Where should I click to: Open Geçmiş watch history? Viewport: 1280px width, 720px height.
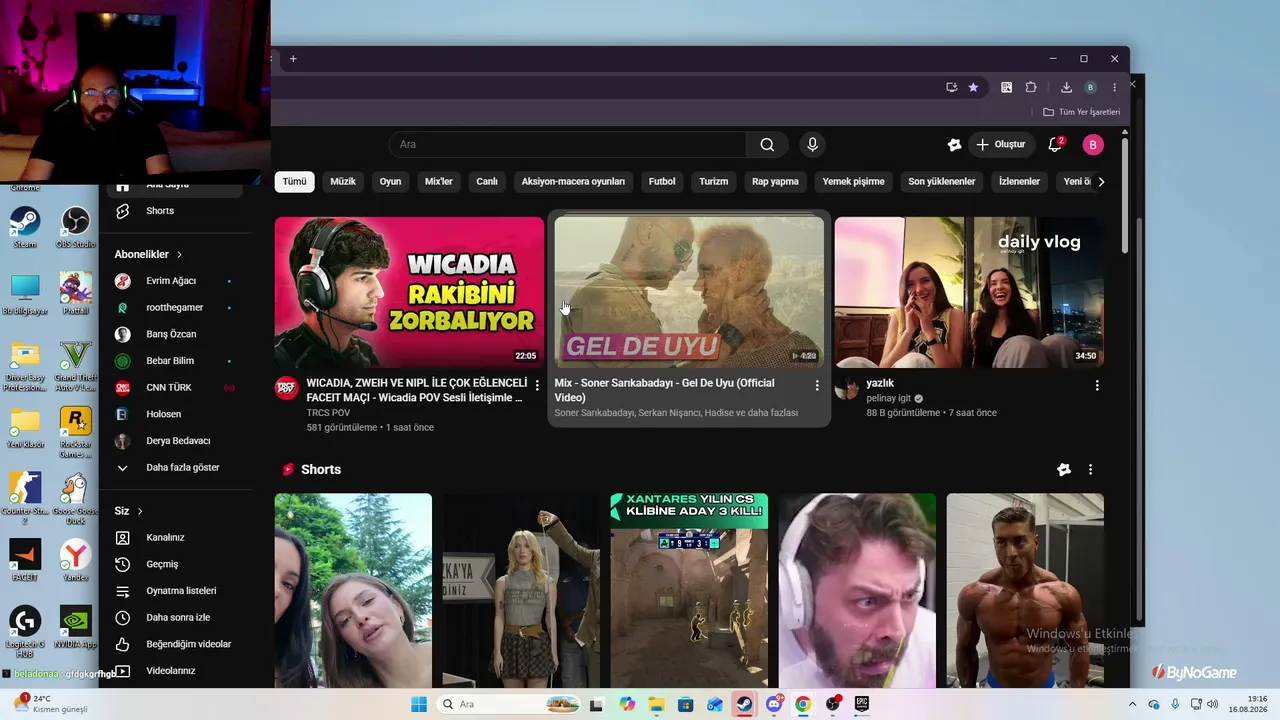(x=160, y=564)
